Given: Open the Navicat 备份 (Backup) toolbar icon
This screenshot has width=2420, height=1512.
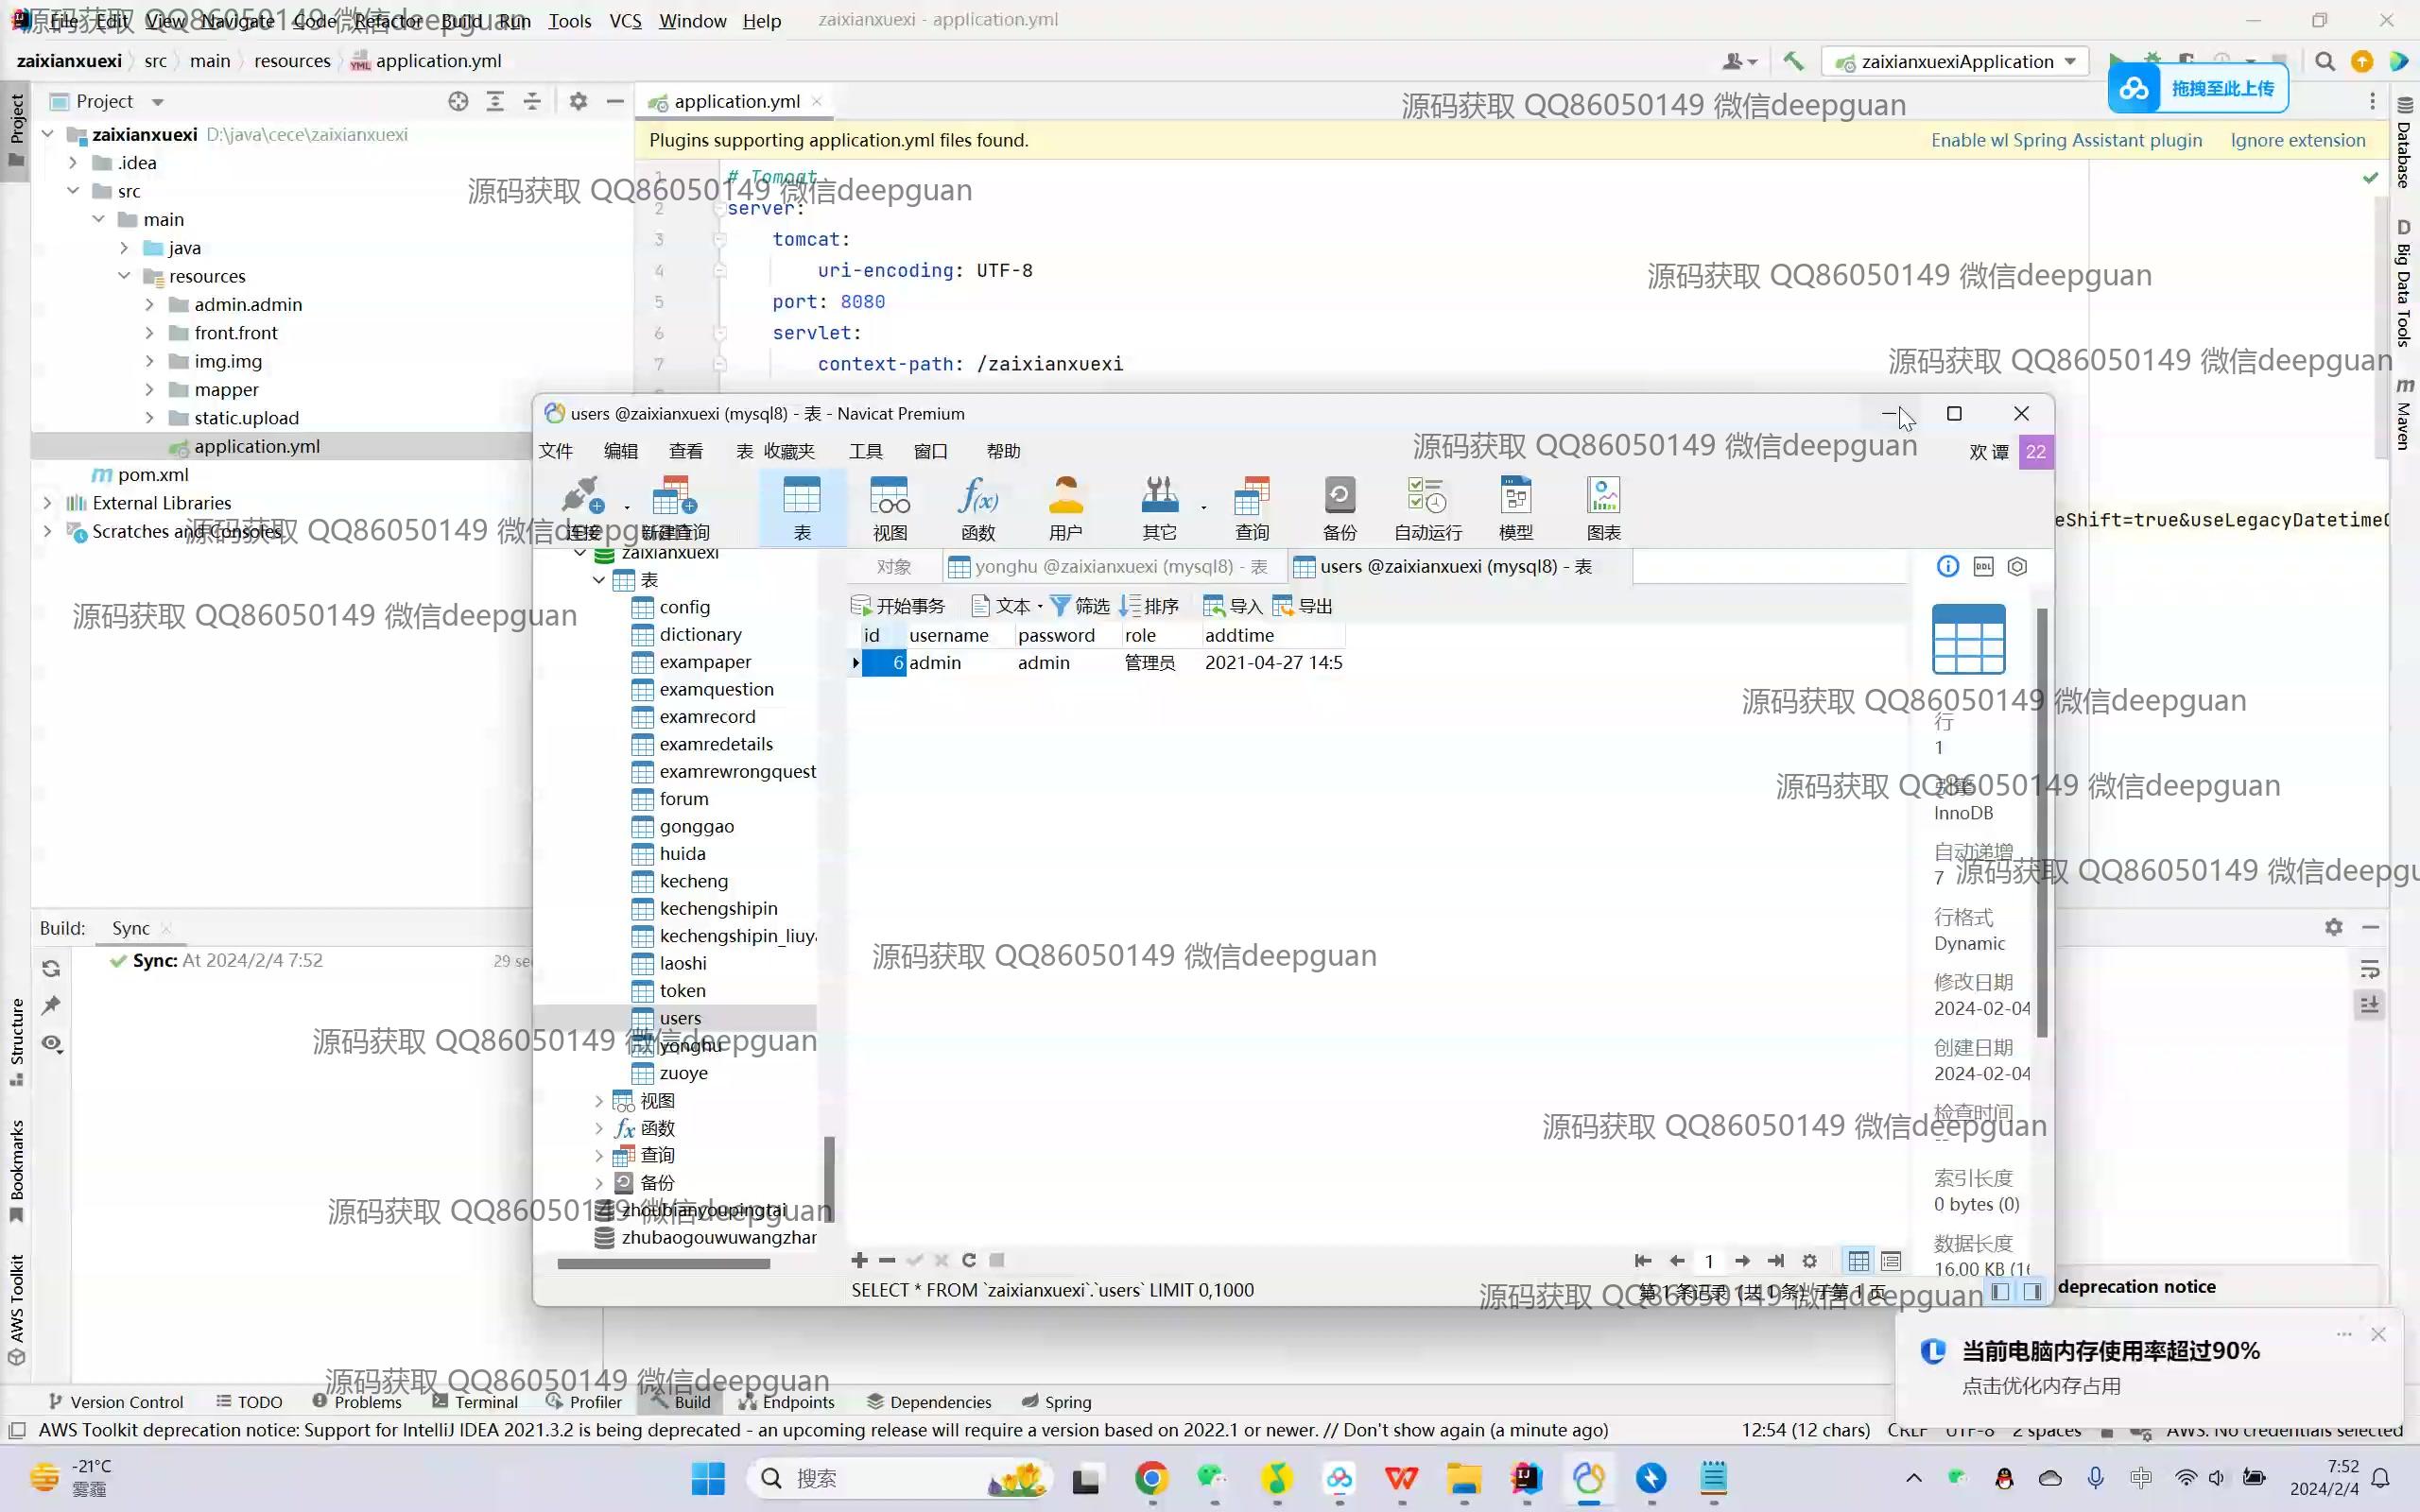Looking at the screenshot, I should coord(1340,509).
